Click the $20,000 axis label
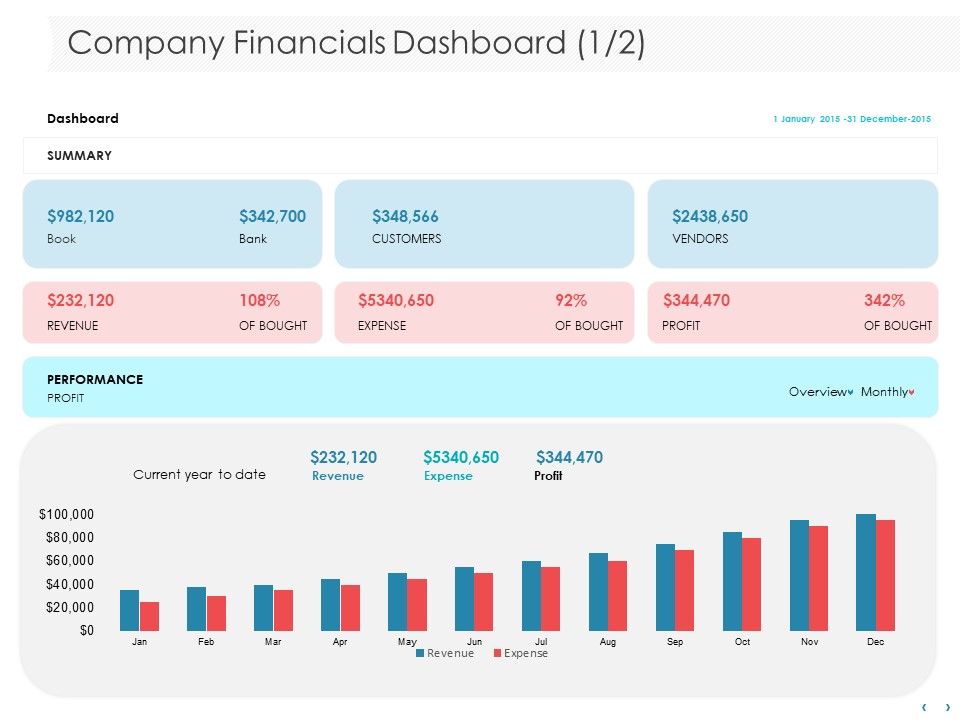 point(70,607)
